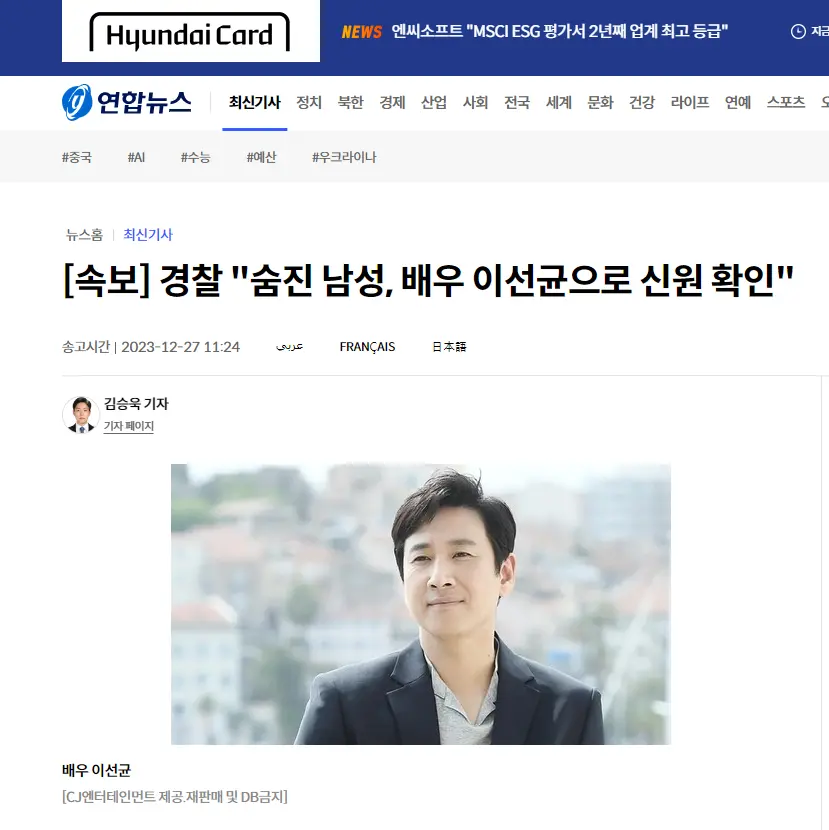
Task: Open the 스포츠 section
Action: (x=786, y=102)
